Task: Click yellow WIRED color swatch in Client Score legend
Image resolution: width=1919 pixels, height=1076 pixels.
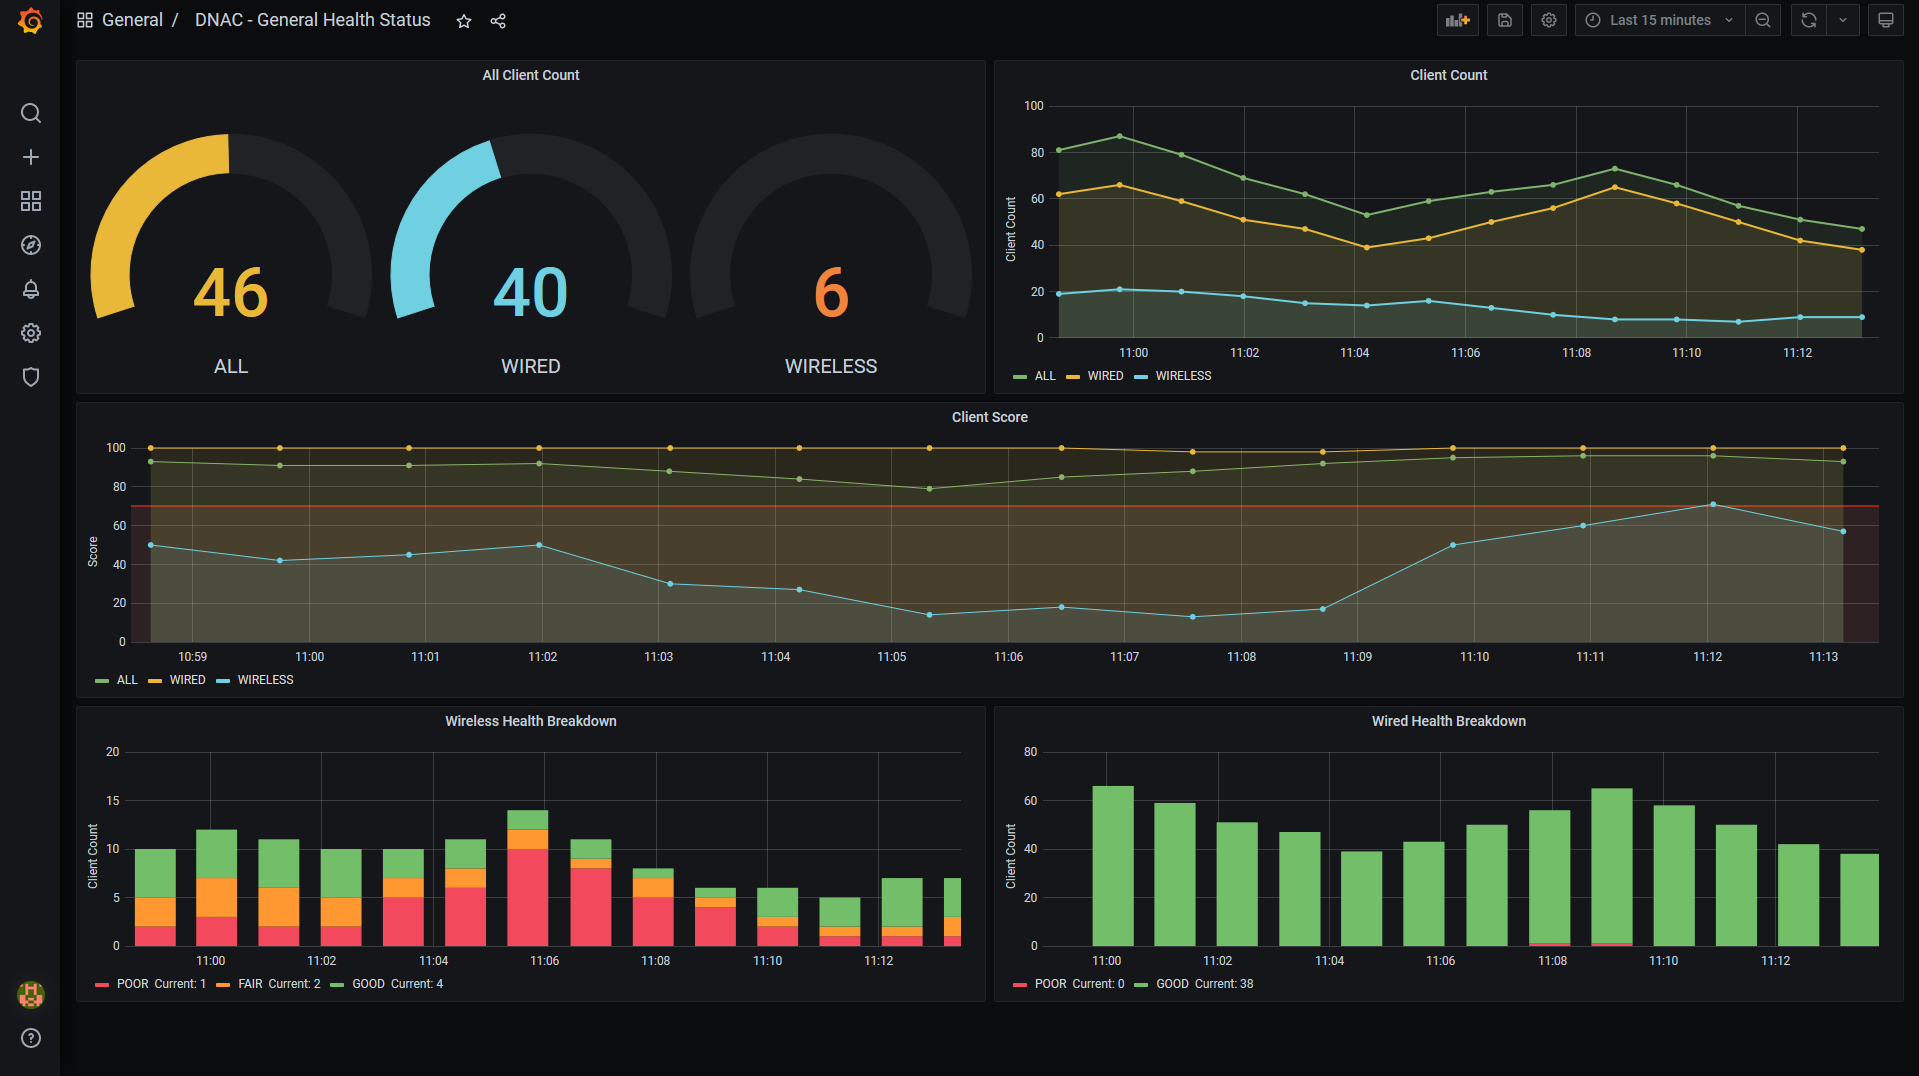Action: click(x=155, y=681)
